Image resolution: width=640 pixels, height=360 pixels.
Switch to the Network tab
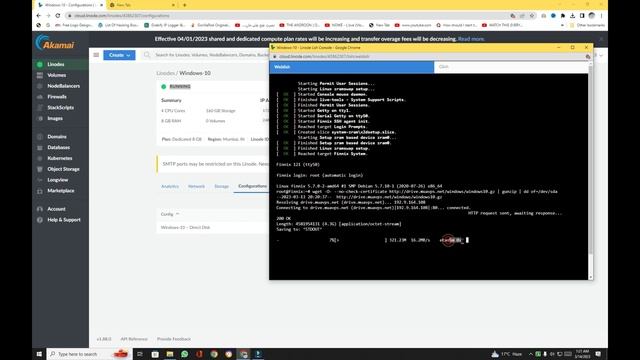tap(196, 186)
